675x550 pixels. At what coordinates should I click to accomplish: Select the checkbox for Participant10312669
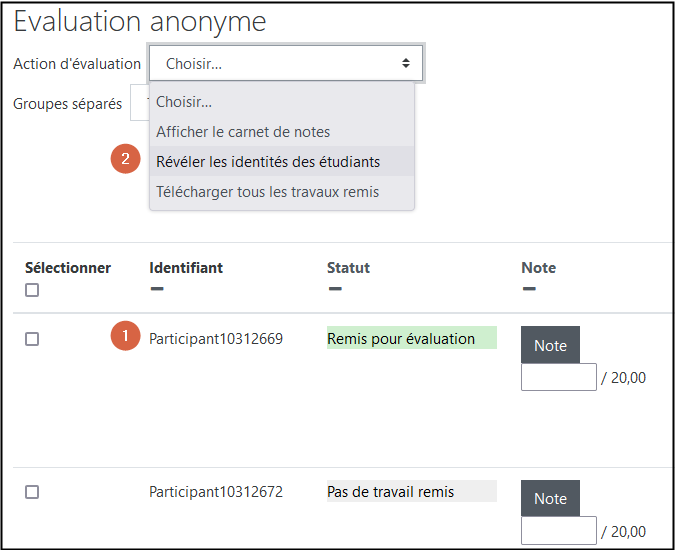[32, 339]
